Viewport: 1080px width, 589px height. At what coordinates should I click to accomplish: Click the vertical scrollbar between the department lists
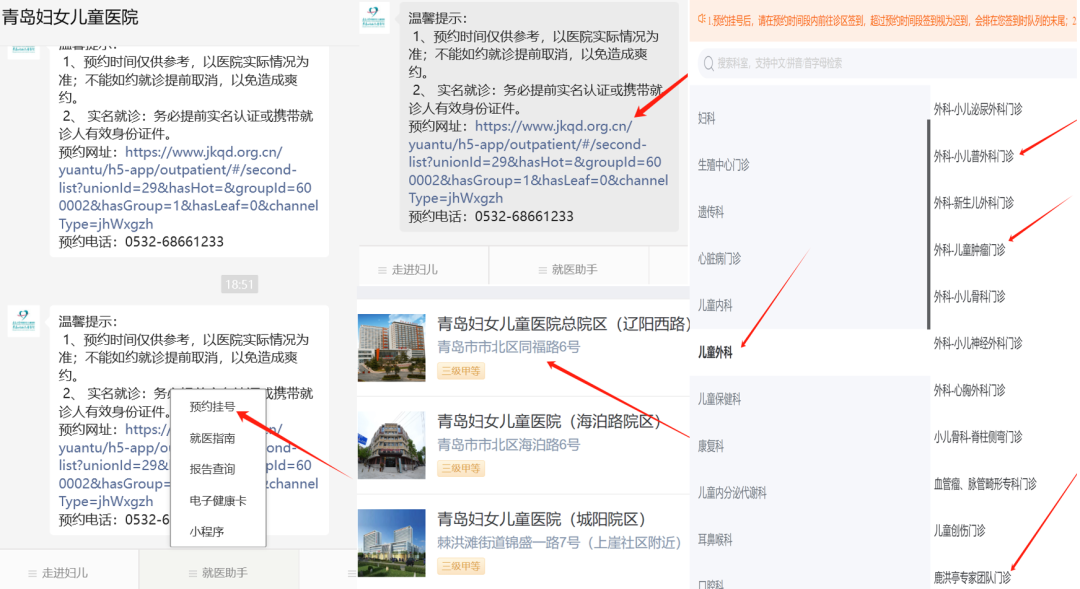(928, 225)
